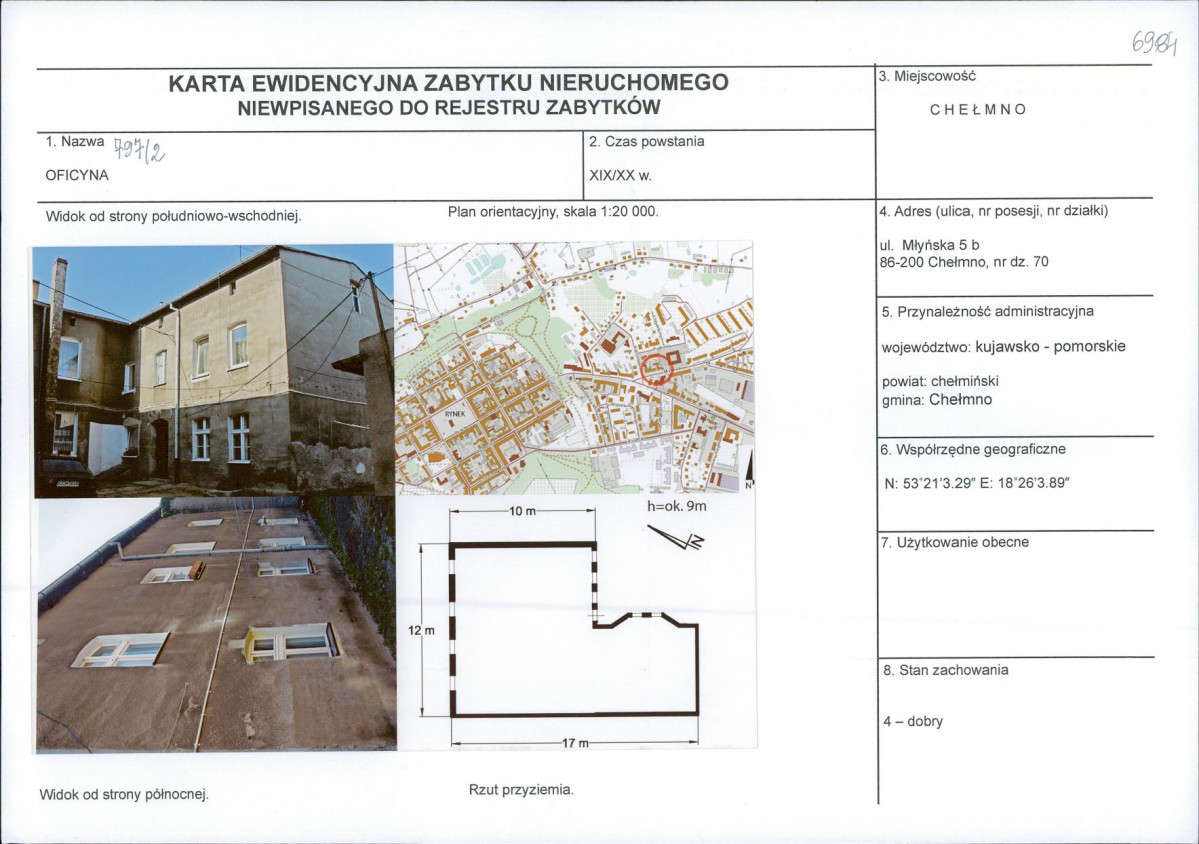Click the red circle on the orientation map
This screenshot has height=844, width=1199.
pos(656,368)
